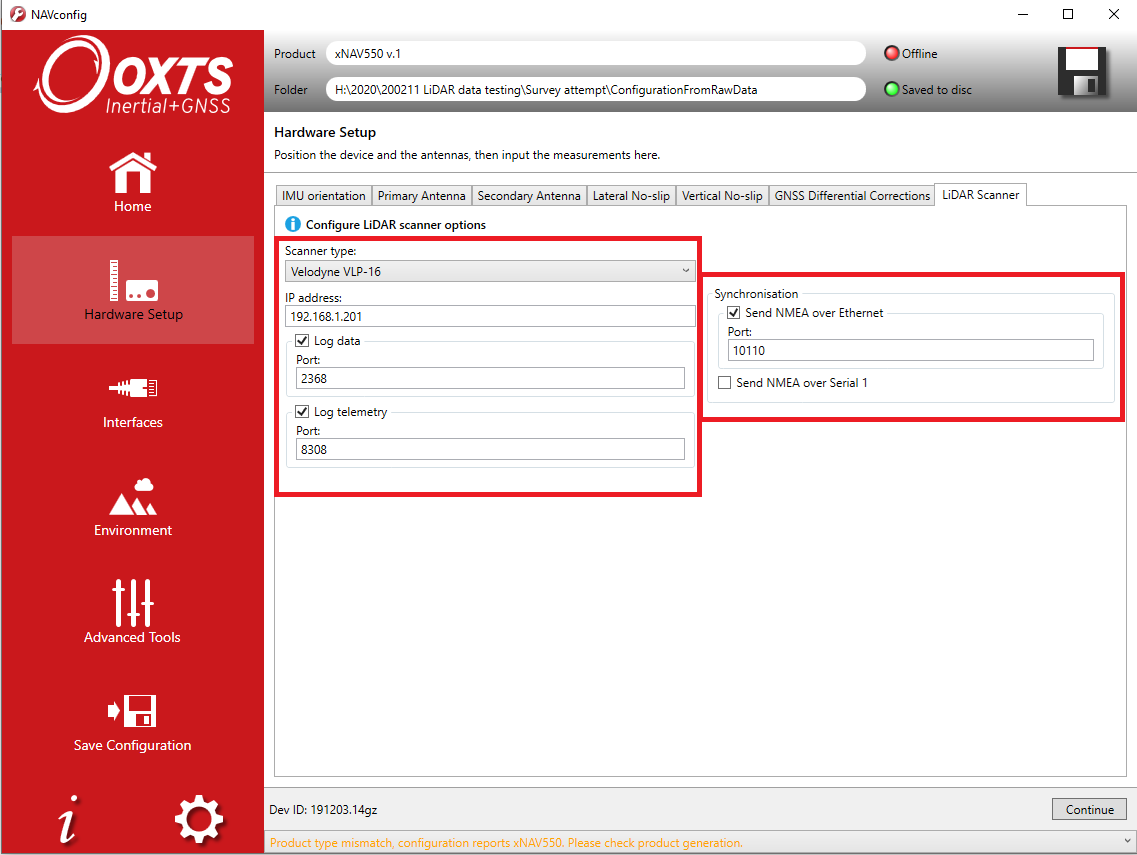The height and width of the screenshot is (855, 1137).
Task: Expand the status message bar arrow
Action: point(1126,842)
